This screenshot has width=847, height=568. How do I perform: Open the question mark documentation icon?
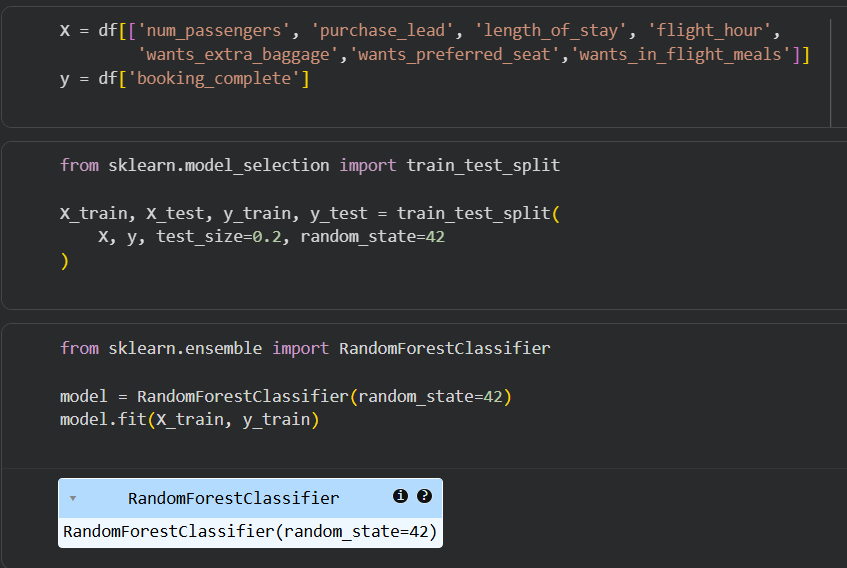coord(425,496)
